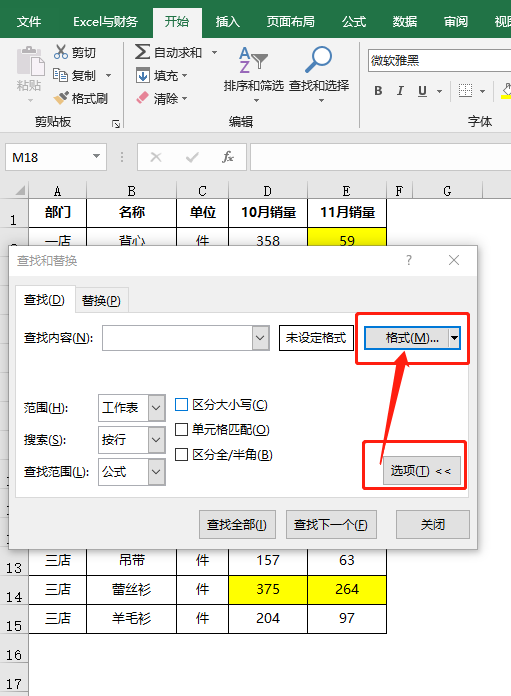Expand the underline style dropdown arrow
Viewport: 511px width, 696px height.
point(439,91)
